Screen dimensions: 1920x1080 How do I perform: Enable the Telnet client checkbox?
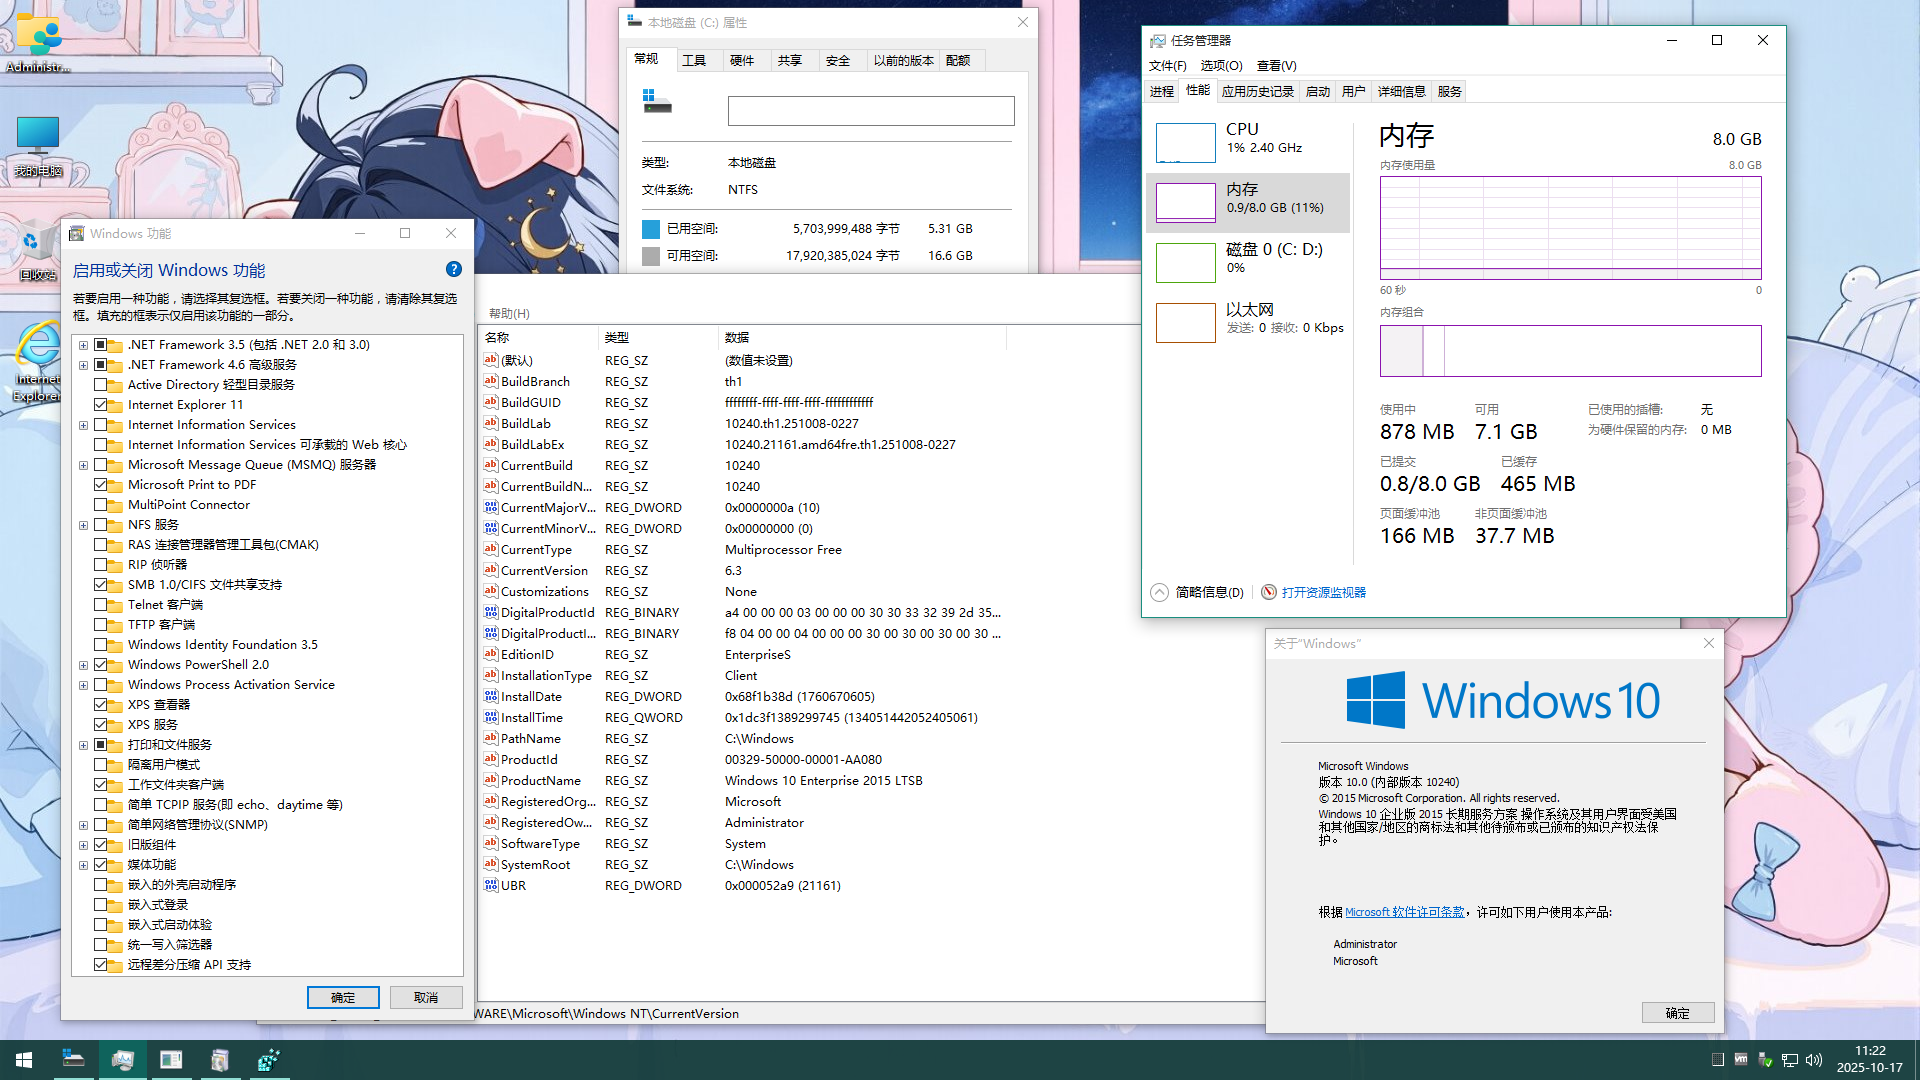(x=101, y=605)
